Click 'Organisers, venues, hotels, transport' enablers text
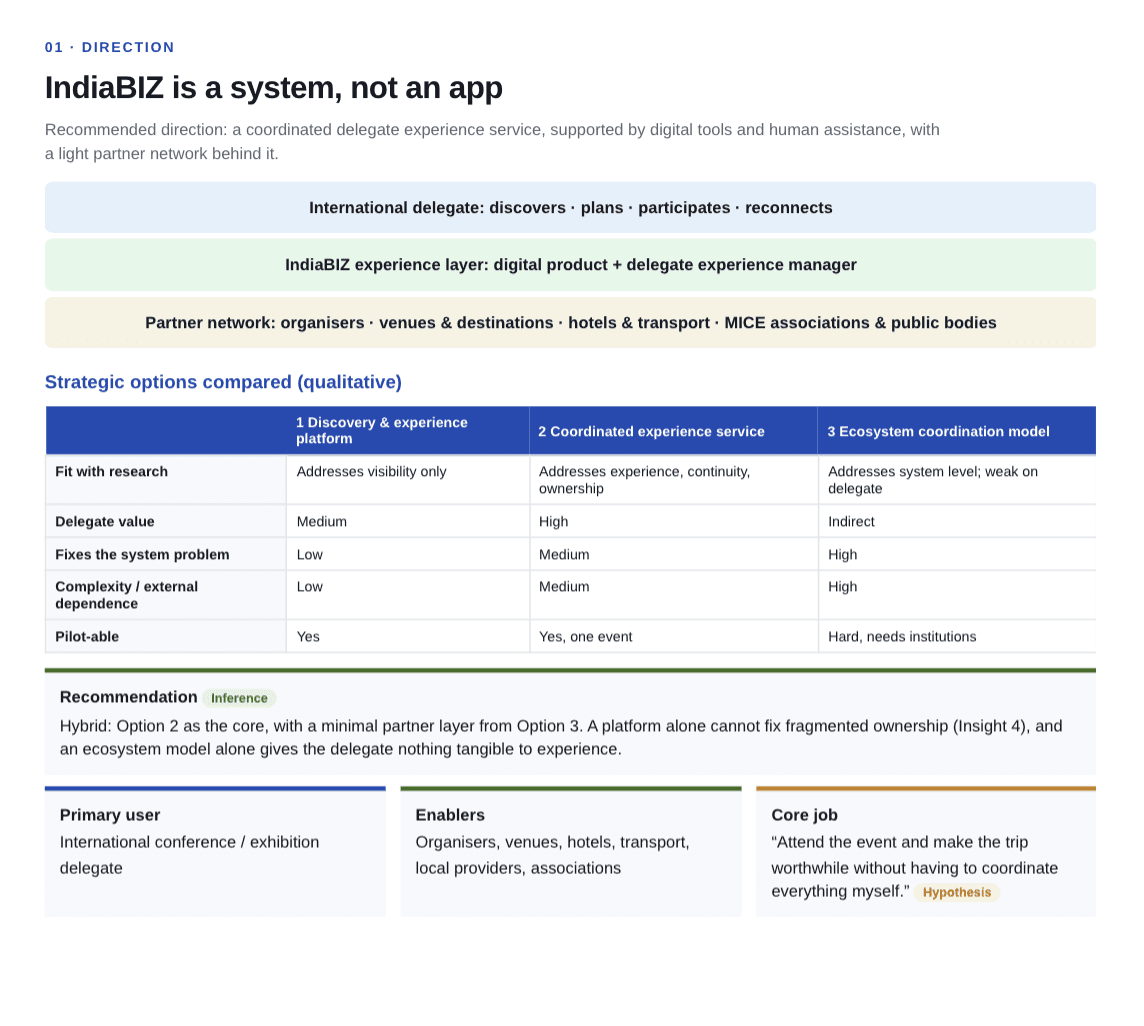The height and width of the screenshot is (1026, 1144). pos(552,855)
